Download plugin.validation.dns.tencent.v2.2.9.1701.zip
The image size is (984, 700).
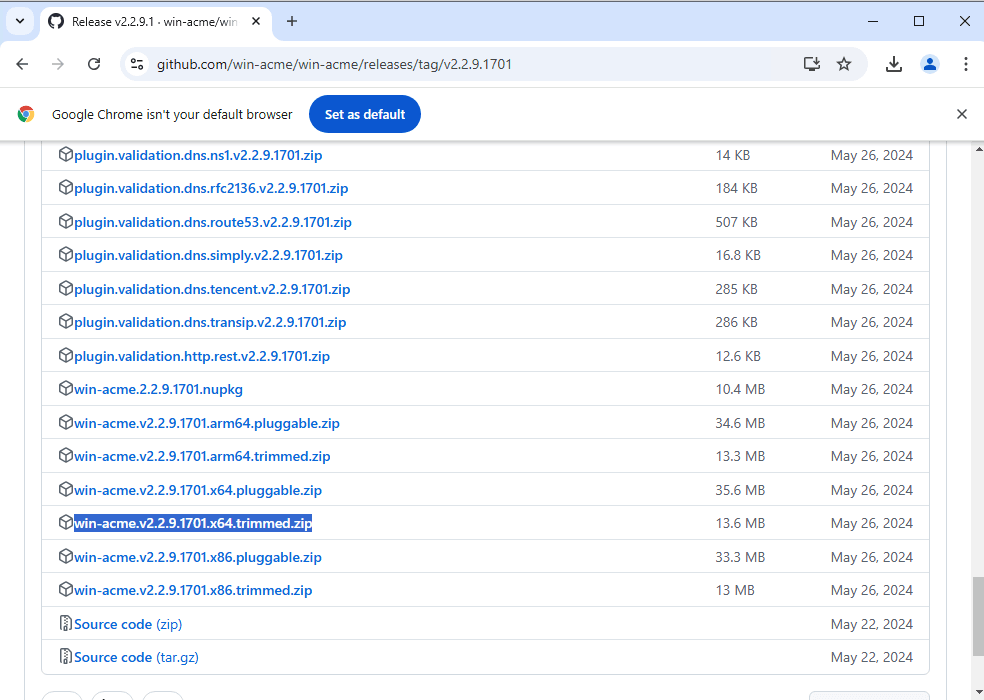(x=212, y=289)
